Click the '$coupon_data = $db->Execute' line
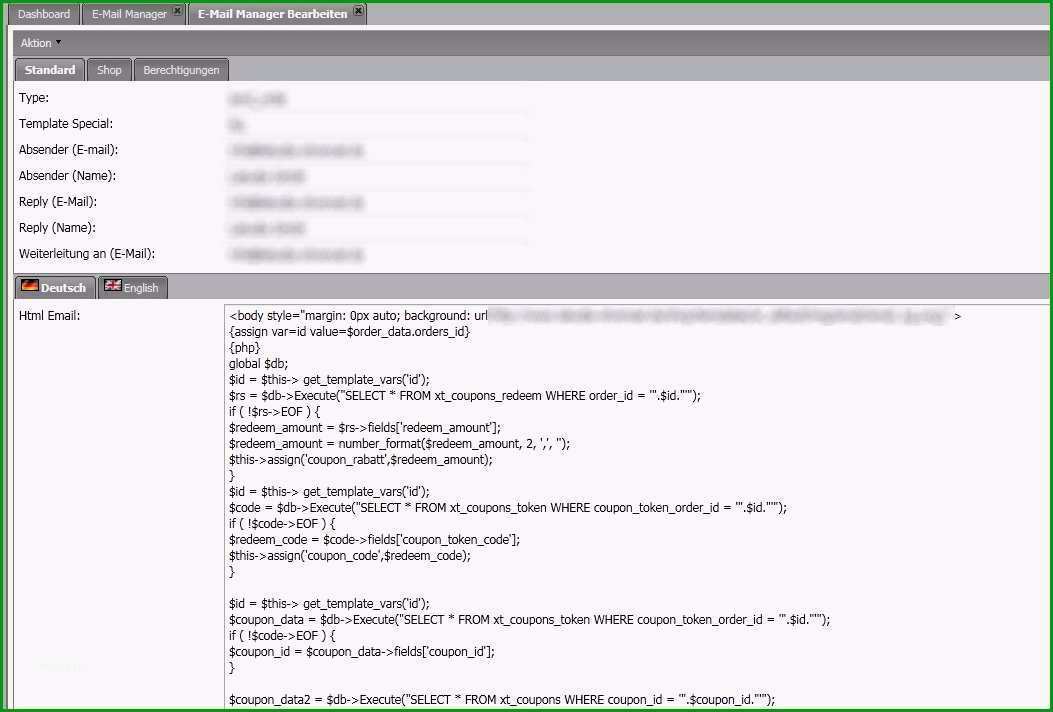This screenshot has height=712, width=1053. (529, 620)
